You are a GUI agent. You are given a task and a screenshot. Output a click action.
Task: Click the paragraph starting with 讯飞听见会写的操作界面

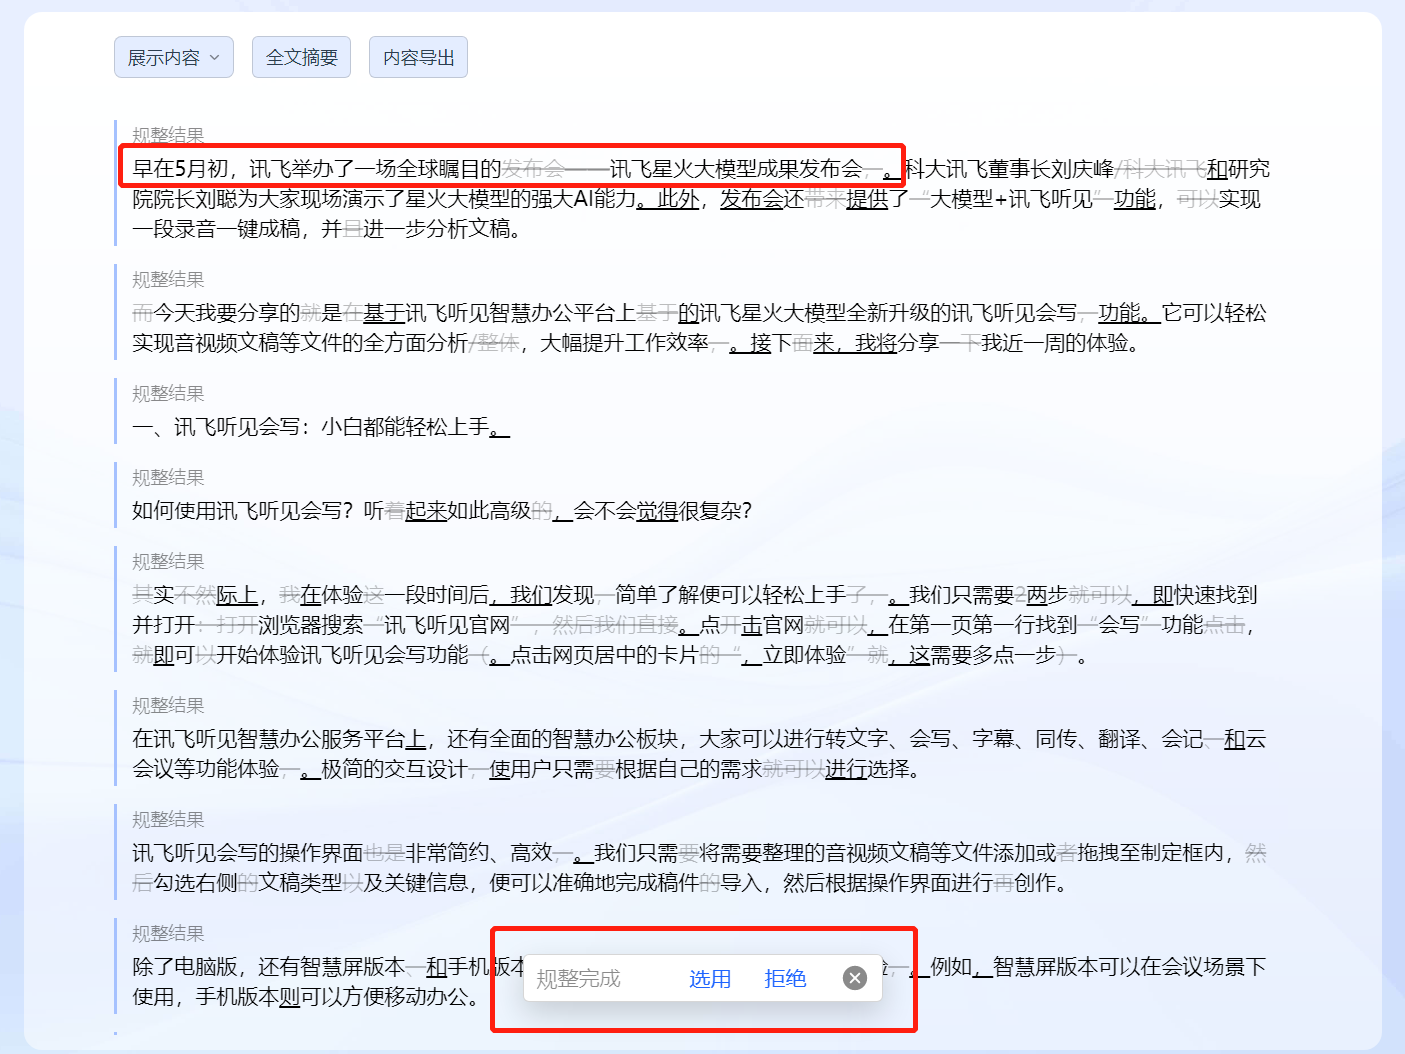699,868
